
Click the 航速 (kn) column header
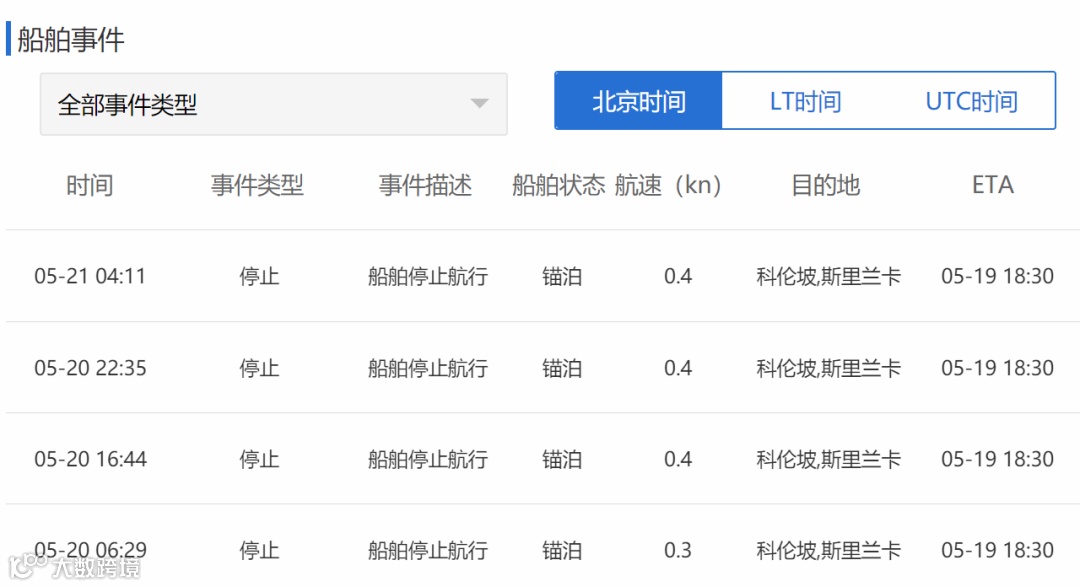668,185
